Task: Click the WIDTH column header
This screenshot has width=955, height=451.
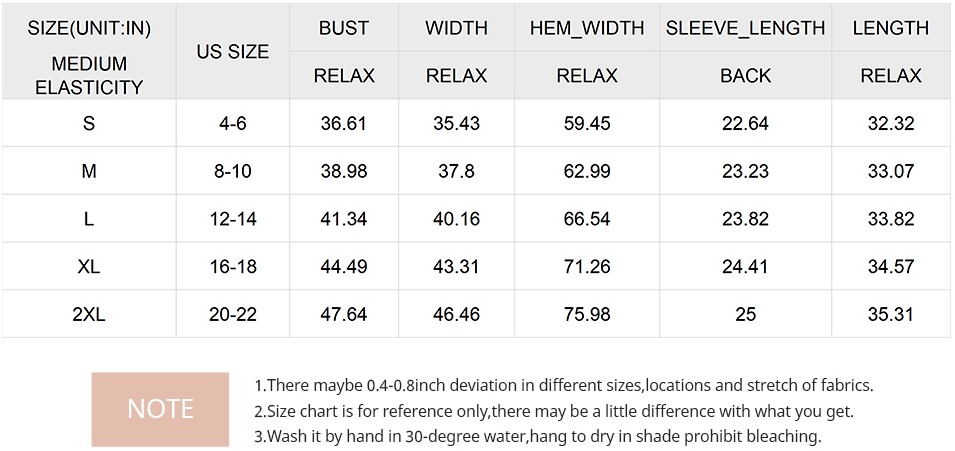Action: [x=457, y=28]
